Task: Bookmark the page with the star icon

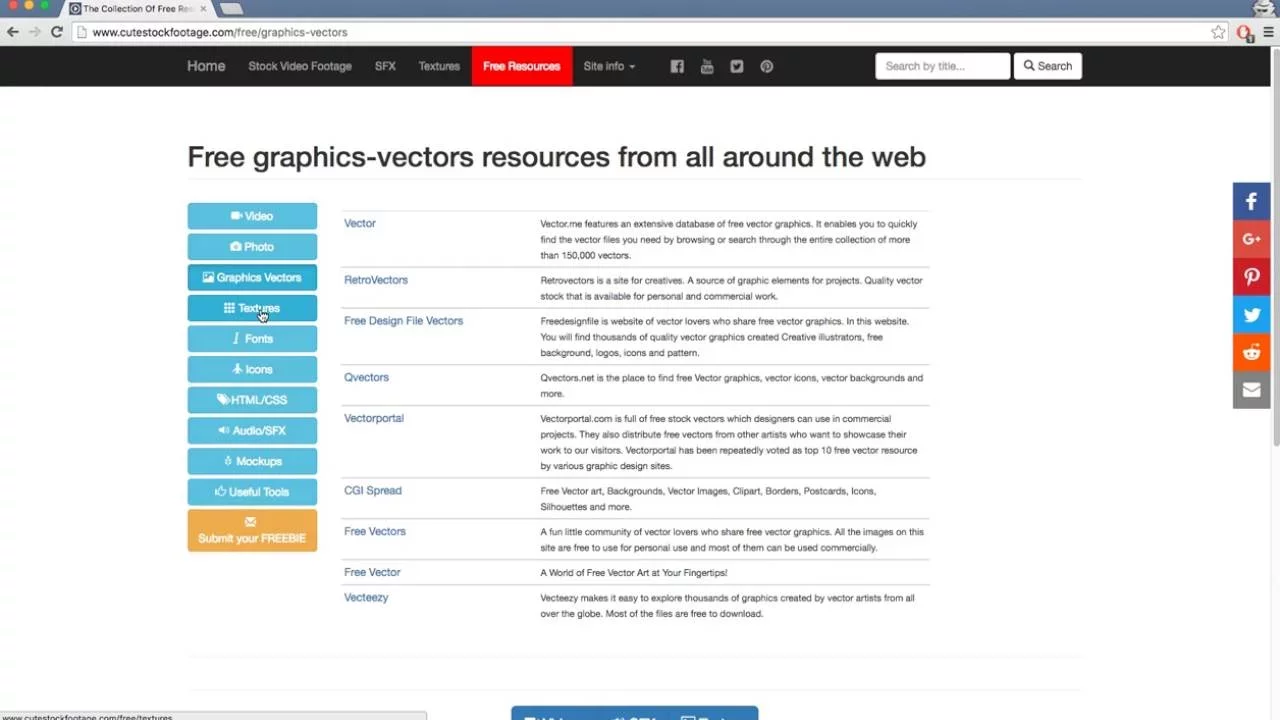Action: coord(1218,32)
